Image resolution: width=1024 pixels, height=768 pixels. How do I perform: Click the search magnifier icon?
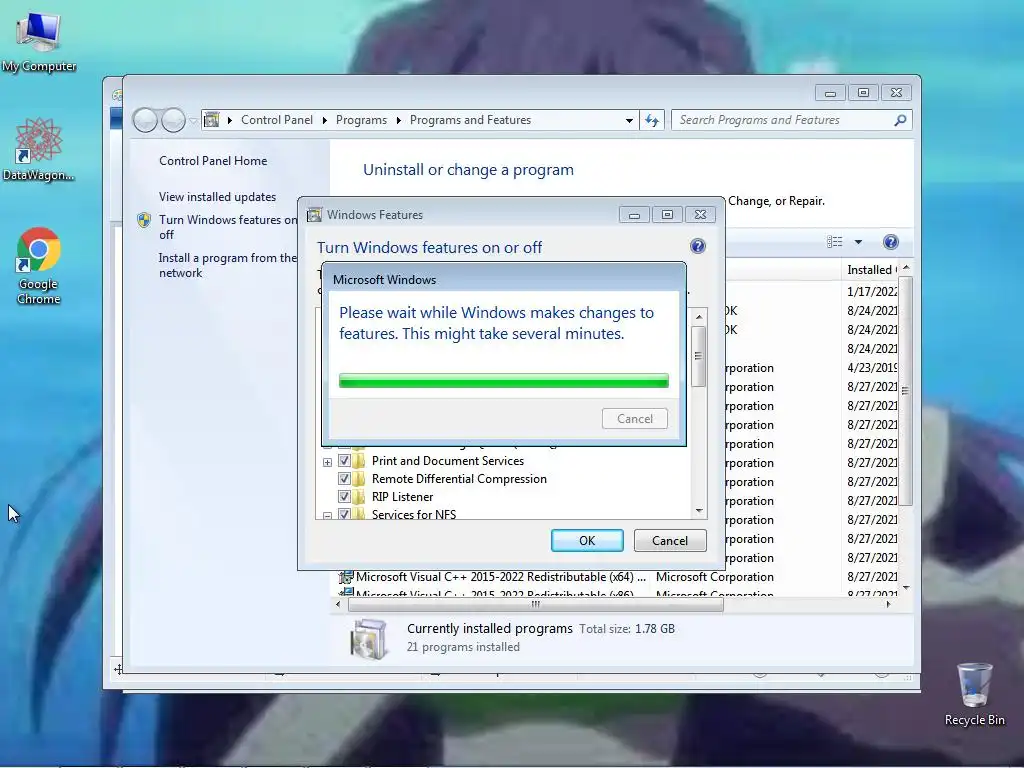[x=900, y=120]
